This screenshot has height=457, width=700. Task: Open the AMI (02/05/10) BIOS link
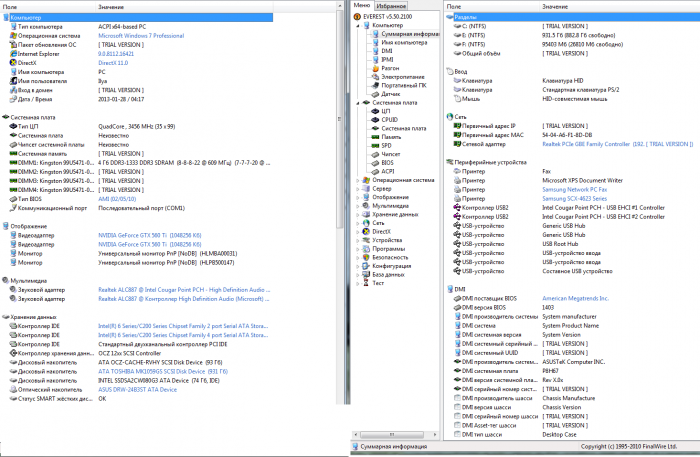point(117,199)
